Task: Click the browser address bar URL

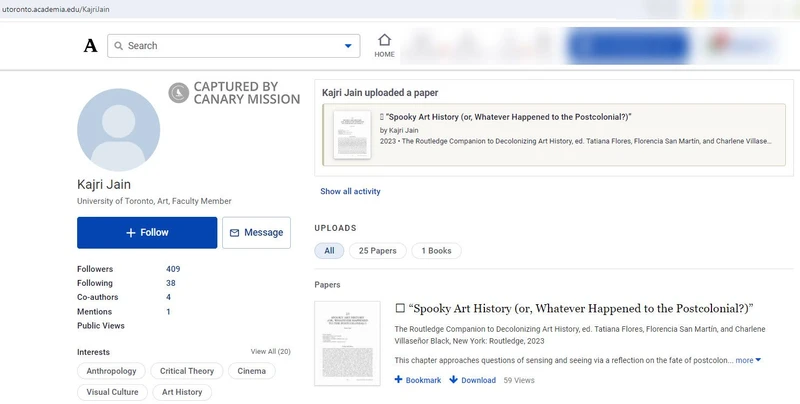Action: pyautogui.click(x=56, y=9)
